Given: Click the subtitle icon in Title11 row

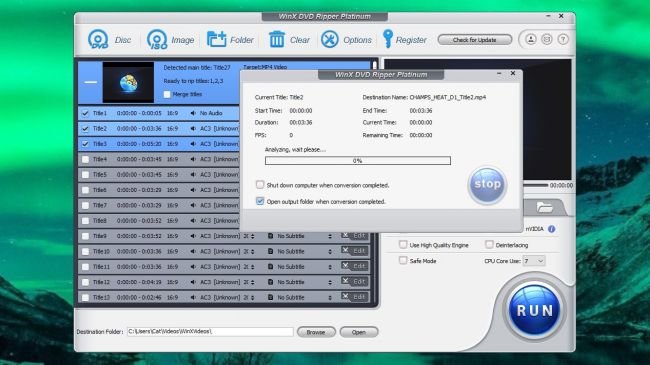Looking at the screenshot, I should coord(270,267).
